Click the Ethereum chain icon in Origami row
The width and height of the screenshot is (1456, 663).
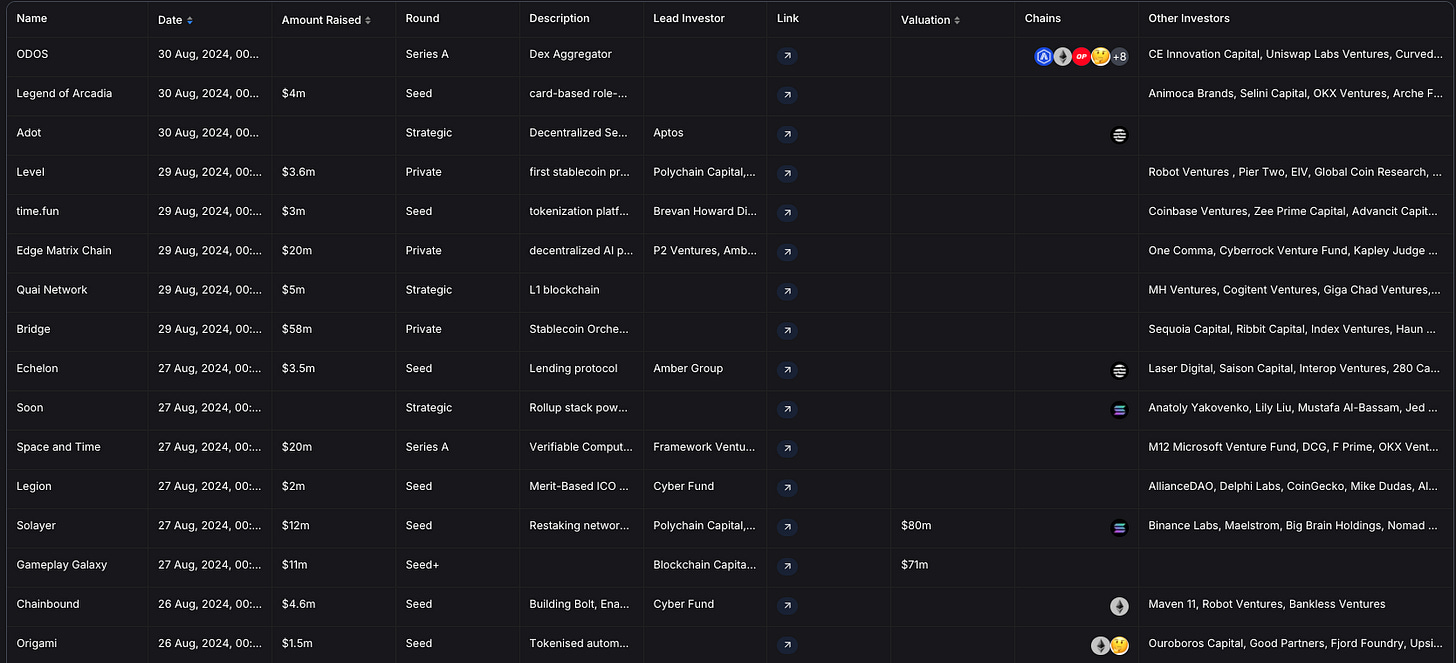point(1100,646)
